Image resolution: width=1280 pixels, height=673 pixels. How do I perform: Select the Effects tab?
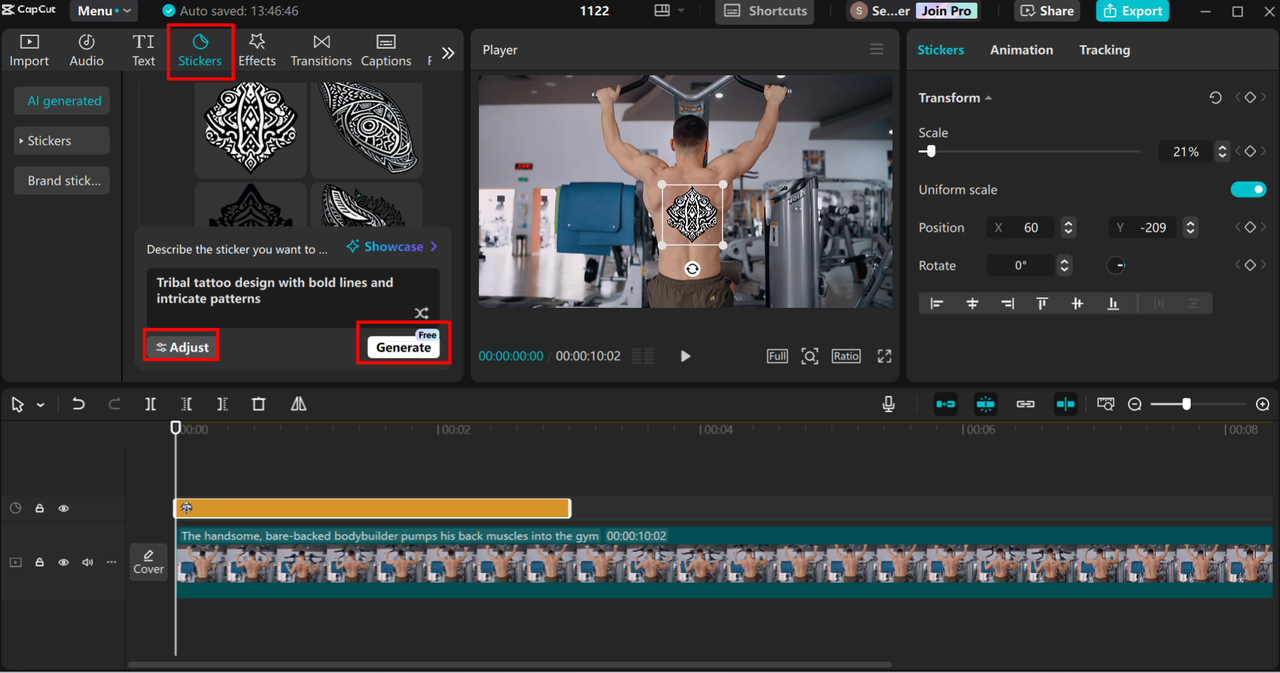257,51
